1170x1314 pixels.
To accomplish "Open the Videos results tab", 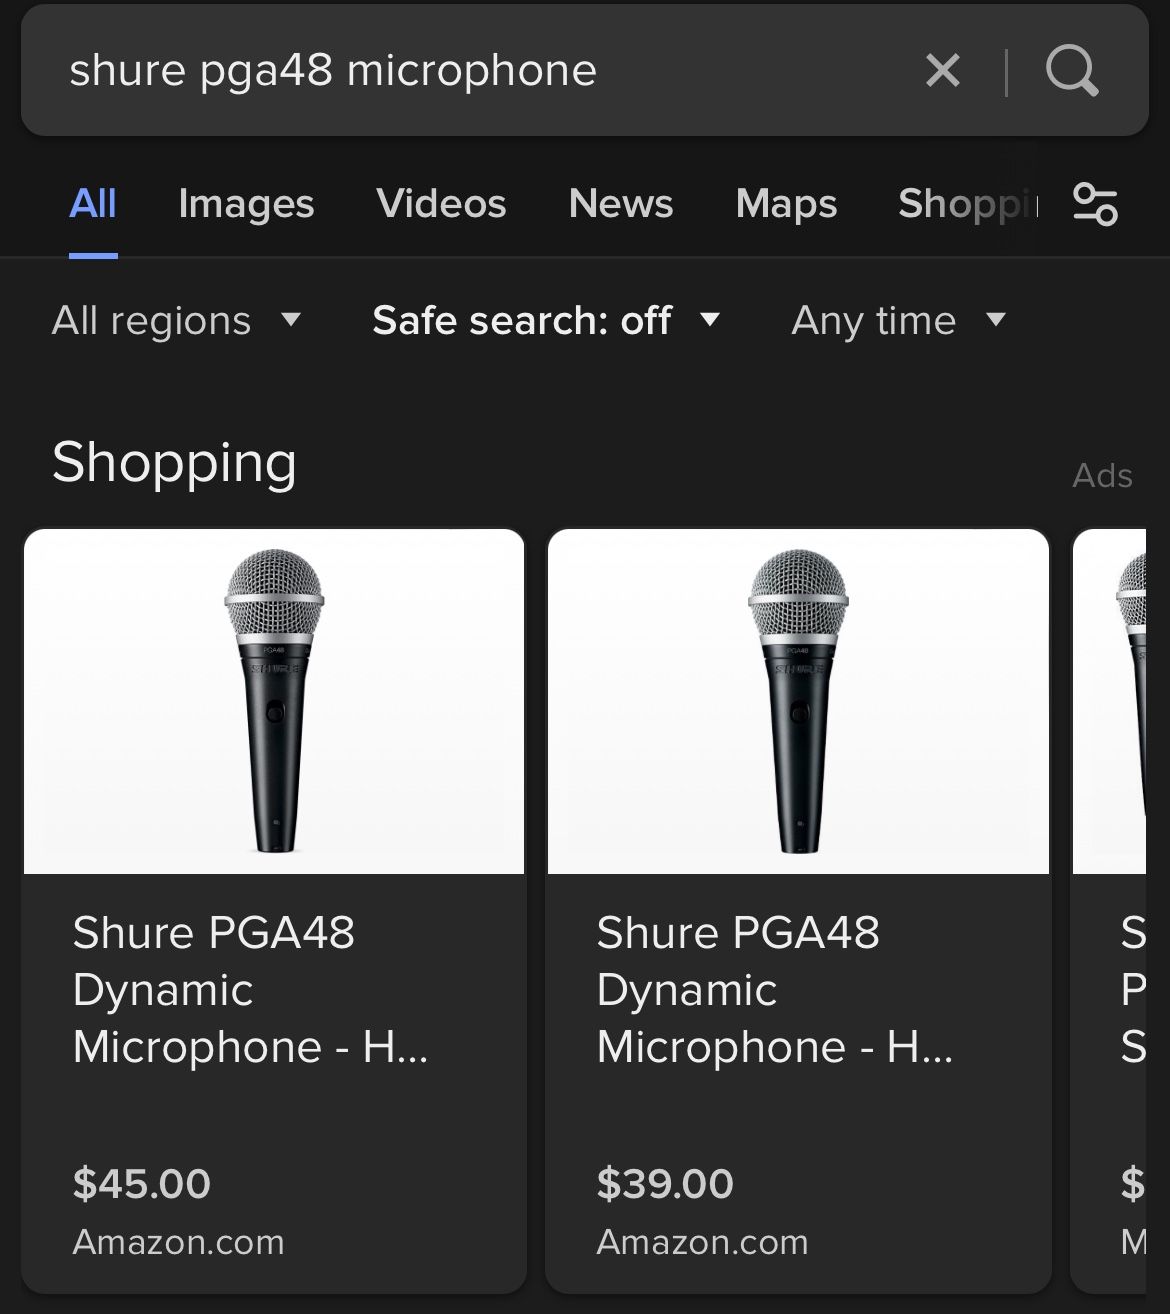I will pos(441,204).
